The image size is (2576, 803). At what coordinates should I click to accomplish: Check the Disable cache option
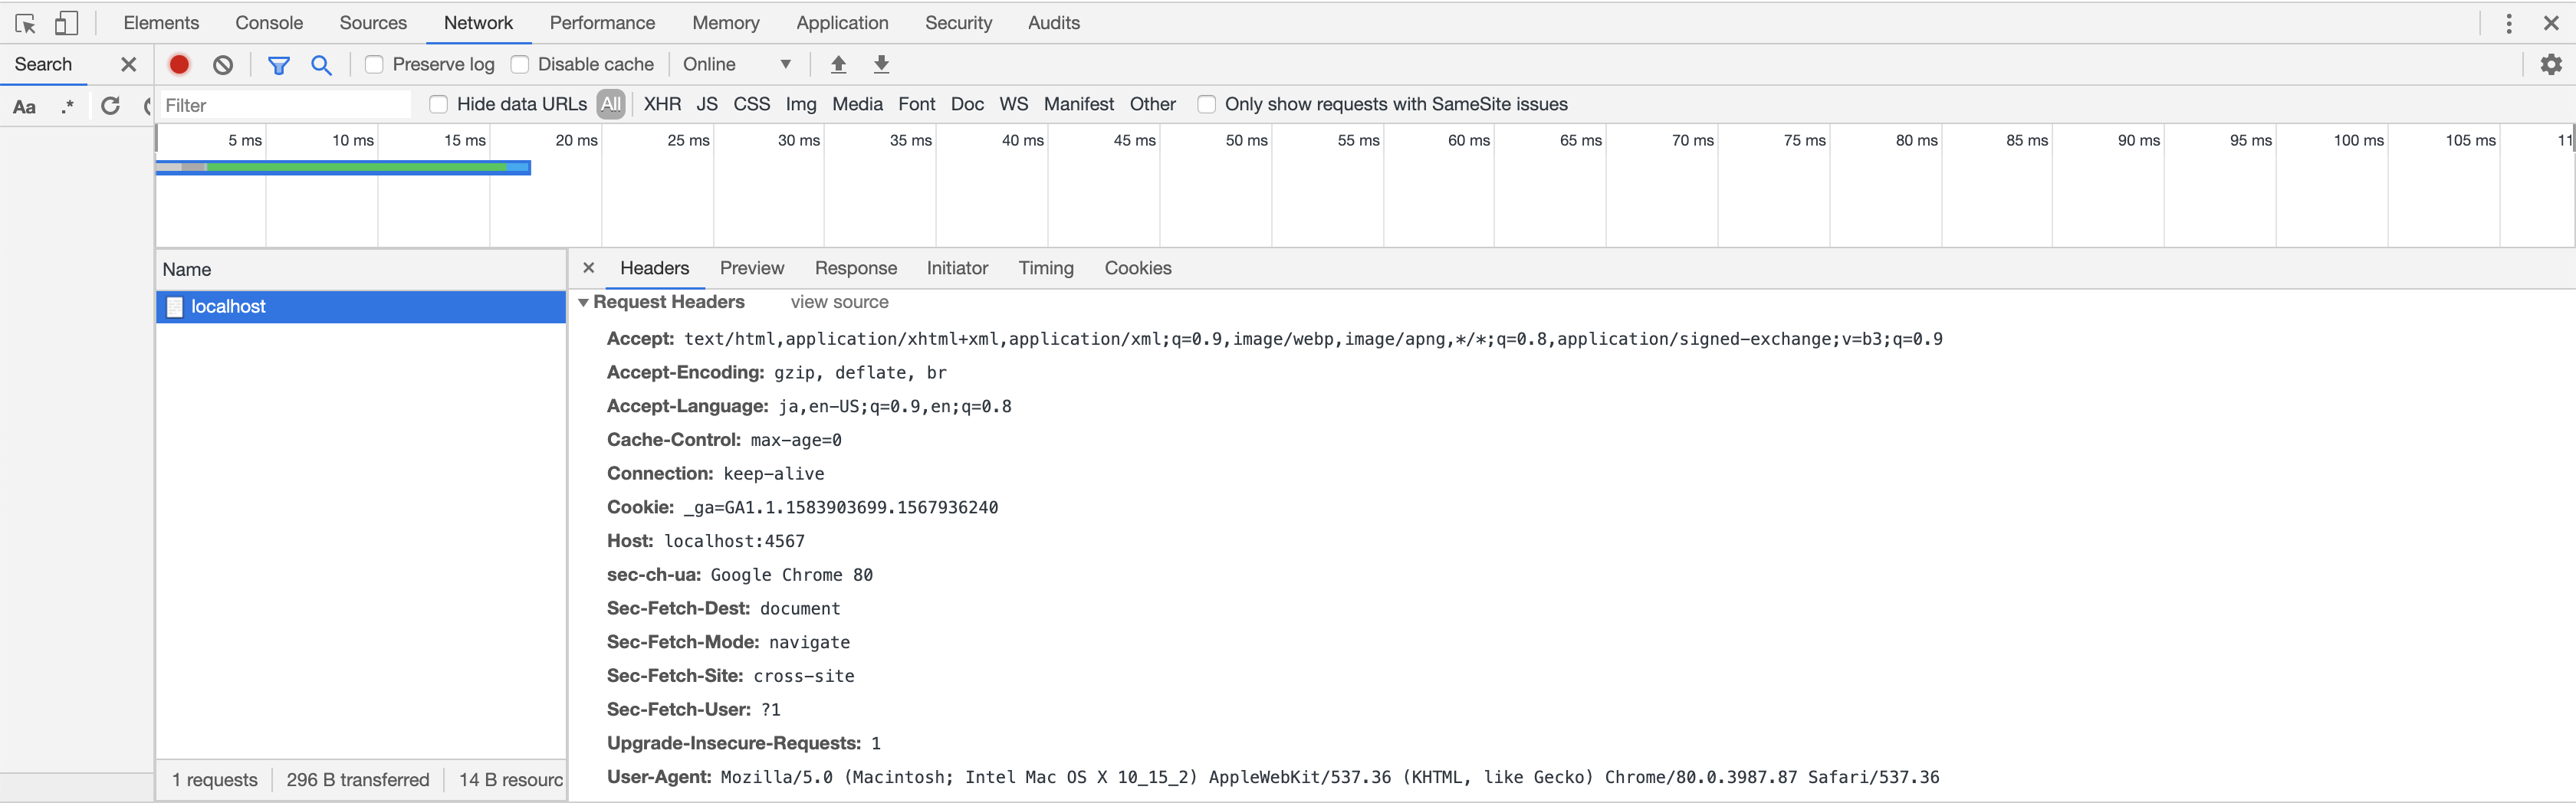click(x=519, y=64)
